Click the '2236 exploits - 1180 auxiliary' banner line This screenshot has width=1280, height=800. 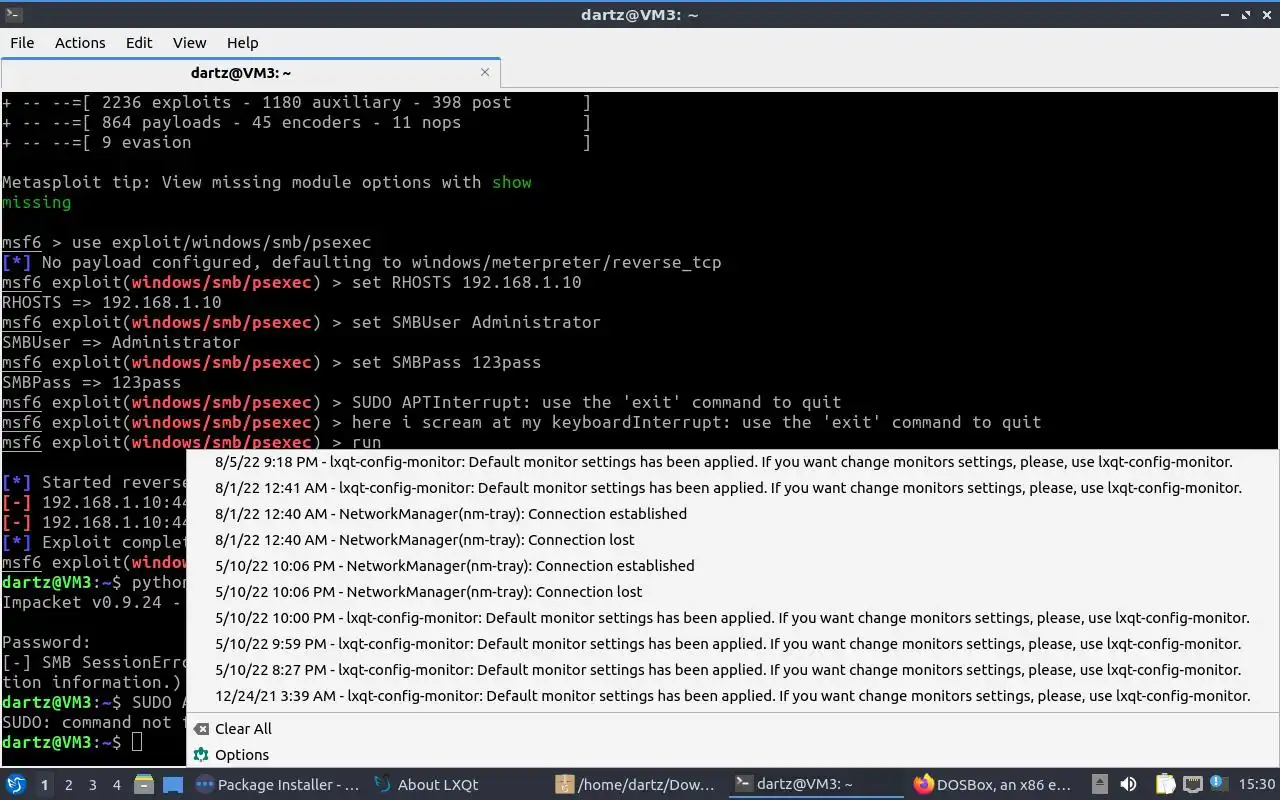(296, 102)
